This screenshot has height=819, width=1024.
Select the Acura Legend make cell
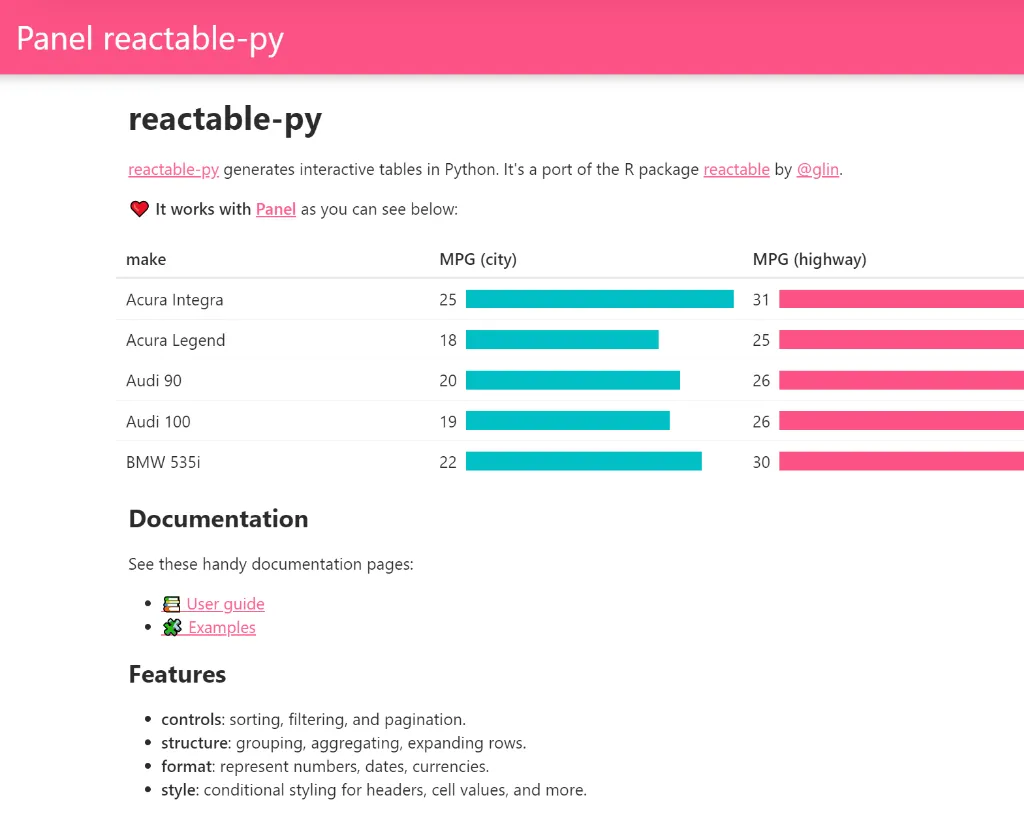click(x=176, y=340)
